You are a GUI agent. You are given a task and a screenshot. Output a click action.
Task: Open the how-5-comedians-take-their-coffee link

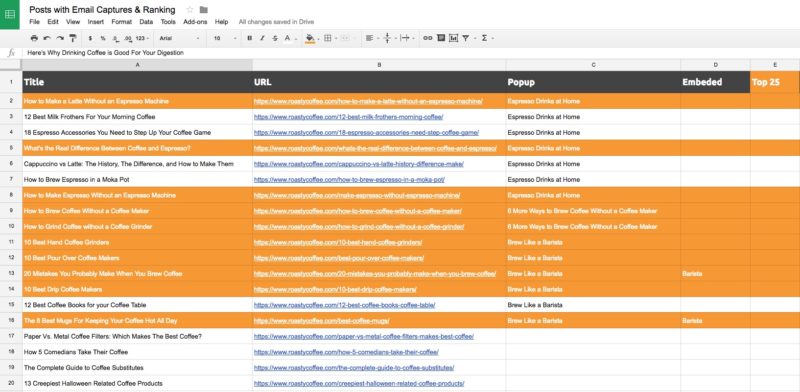(x=346, y=352)
